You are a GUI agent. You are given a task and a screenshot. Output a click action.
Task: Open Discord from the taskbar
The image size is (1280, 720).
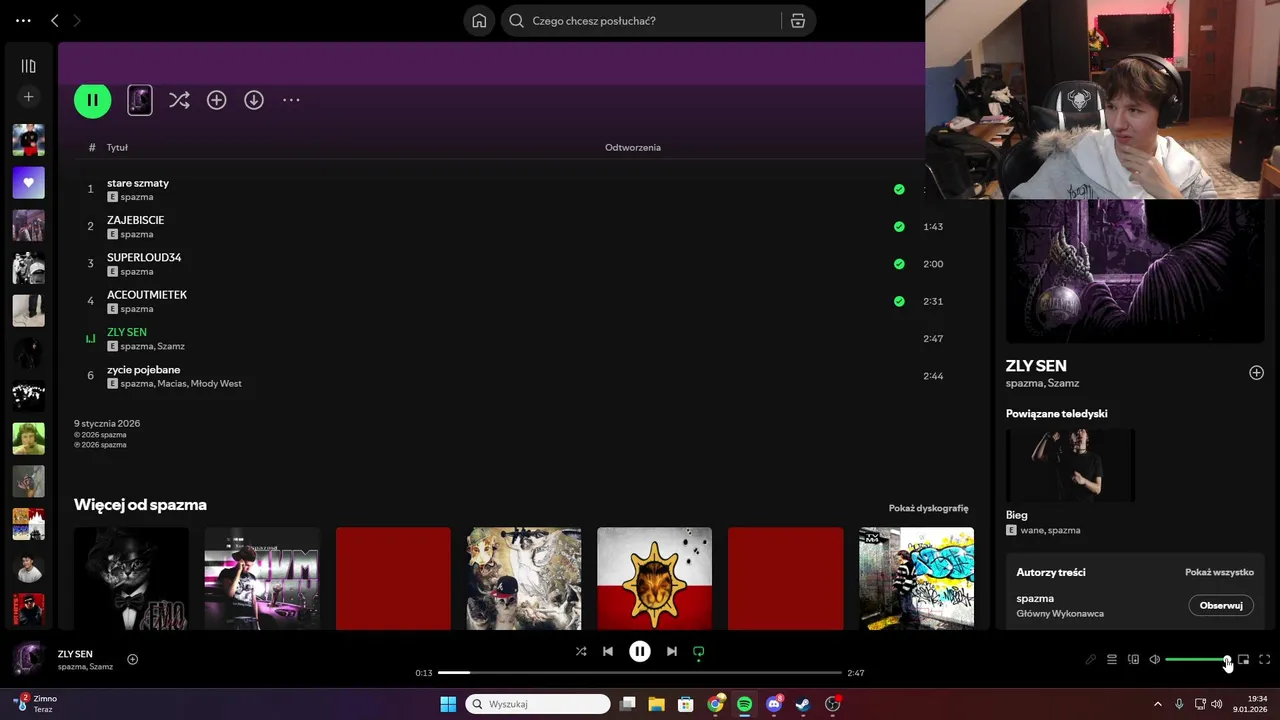click(774, 704)
